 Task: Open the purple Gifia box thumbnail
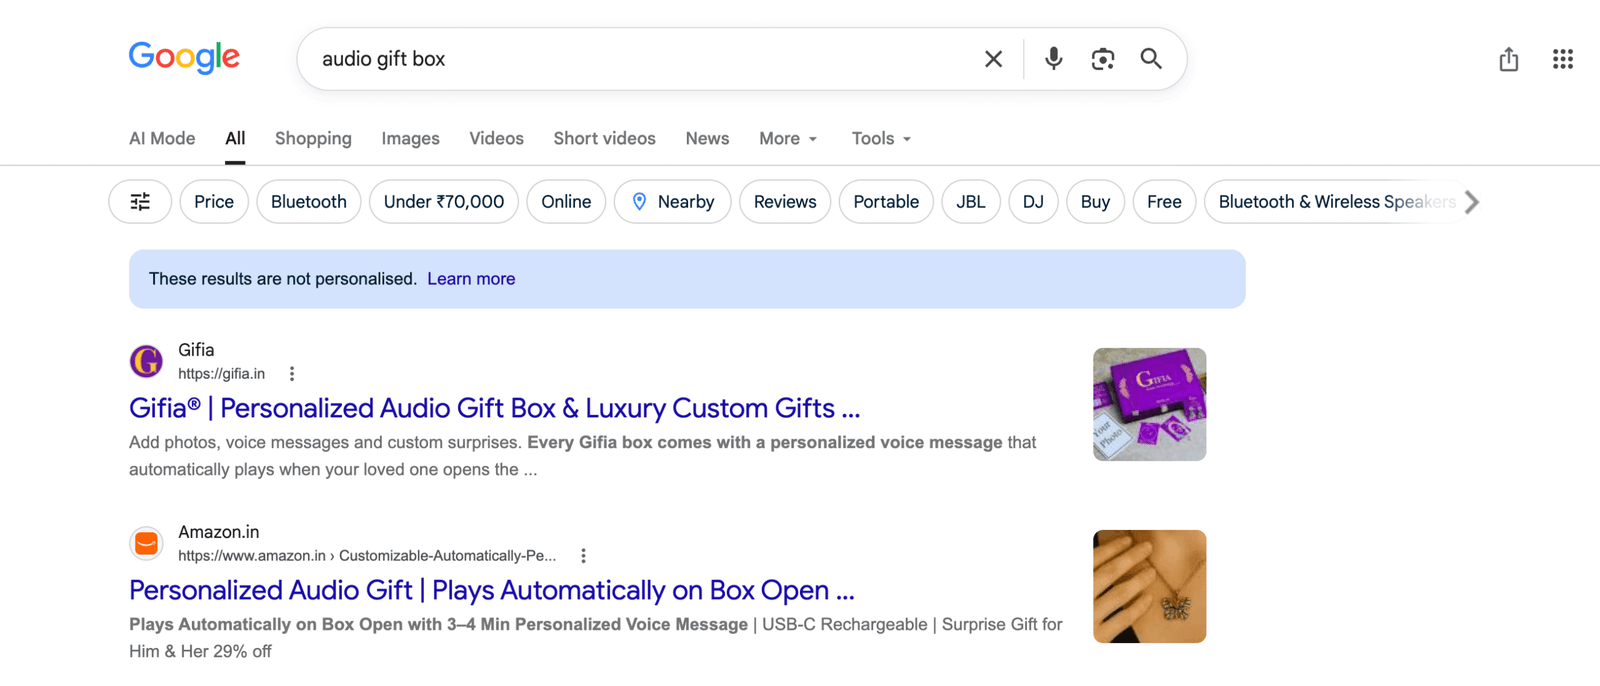pyautogui.click(x=1149, y=404)
